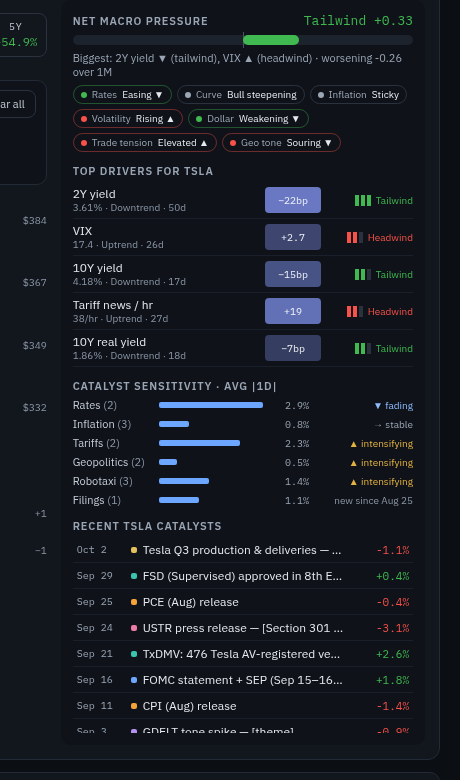Click the -7bp value badge
This screenshot has width=460, height=780.
[x=293, y=348]
